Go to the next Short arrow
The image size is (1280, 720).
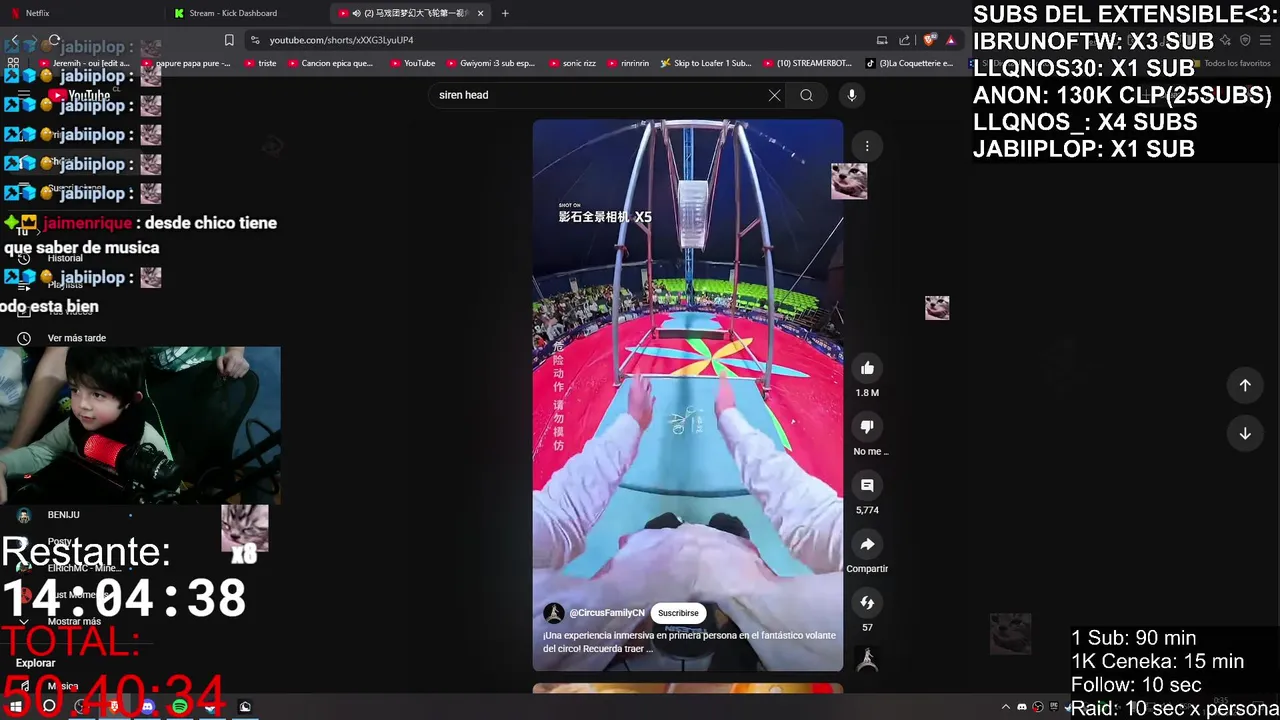[x=1245, y=433]
